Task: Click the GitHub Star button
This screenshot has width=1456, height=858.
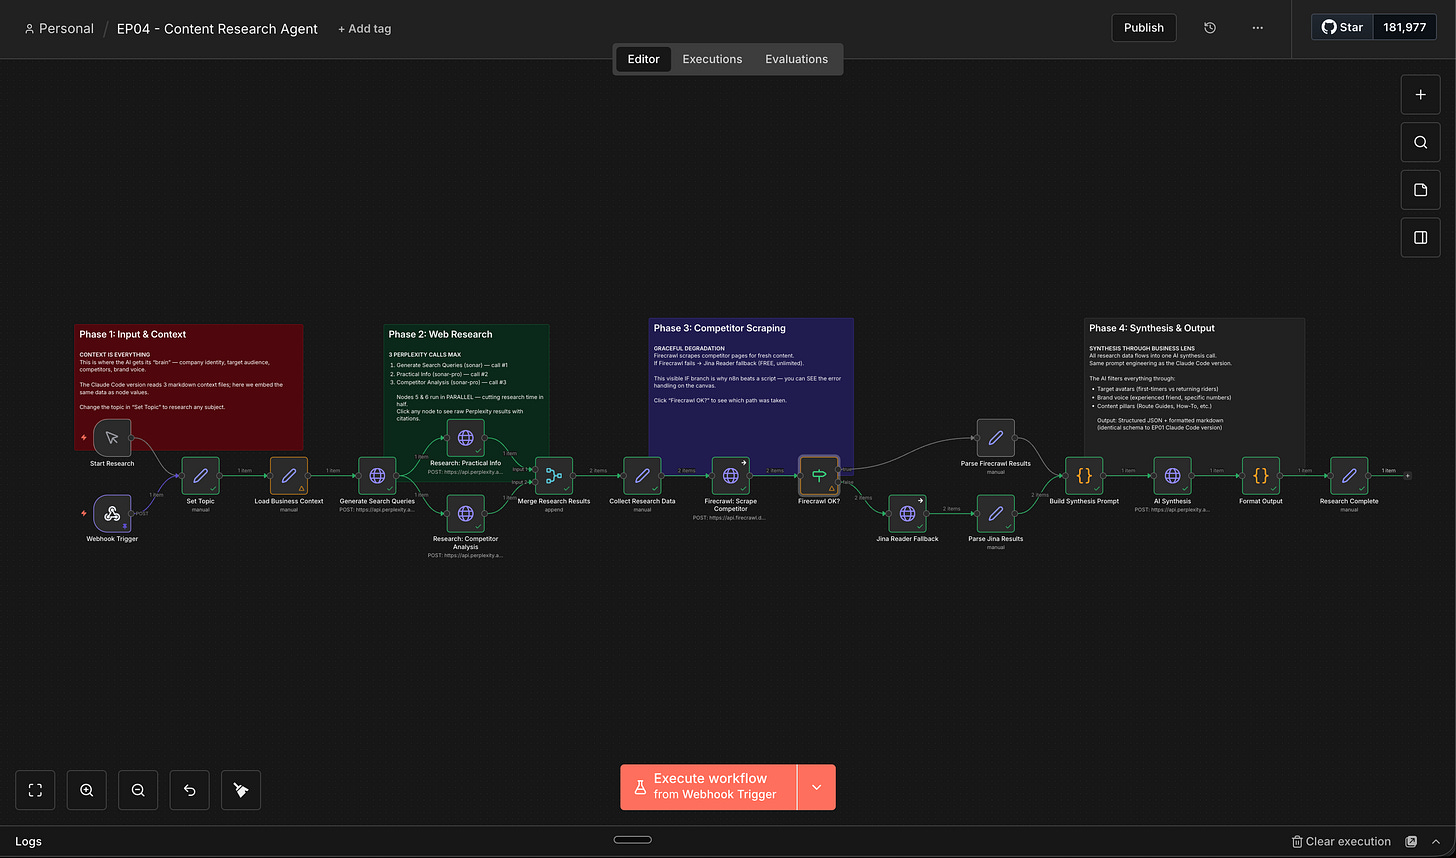Action: click(x=1342, y=27)
